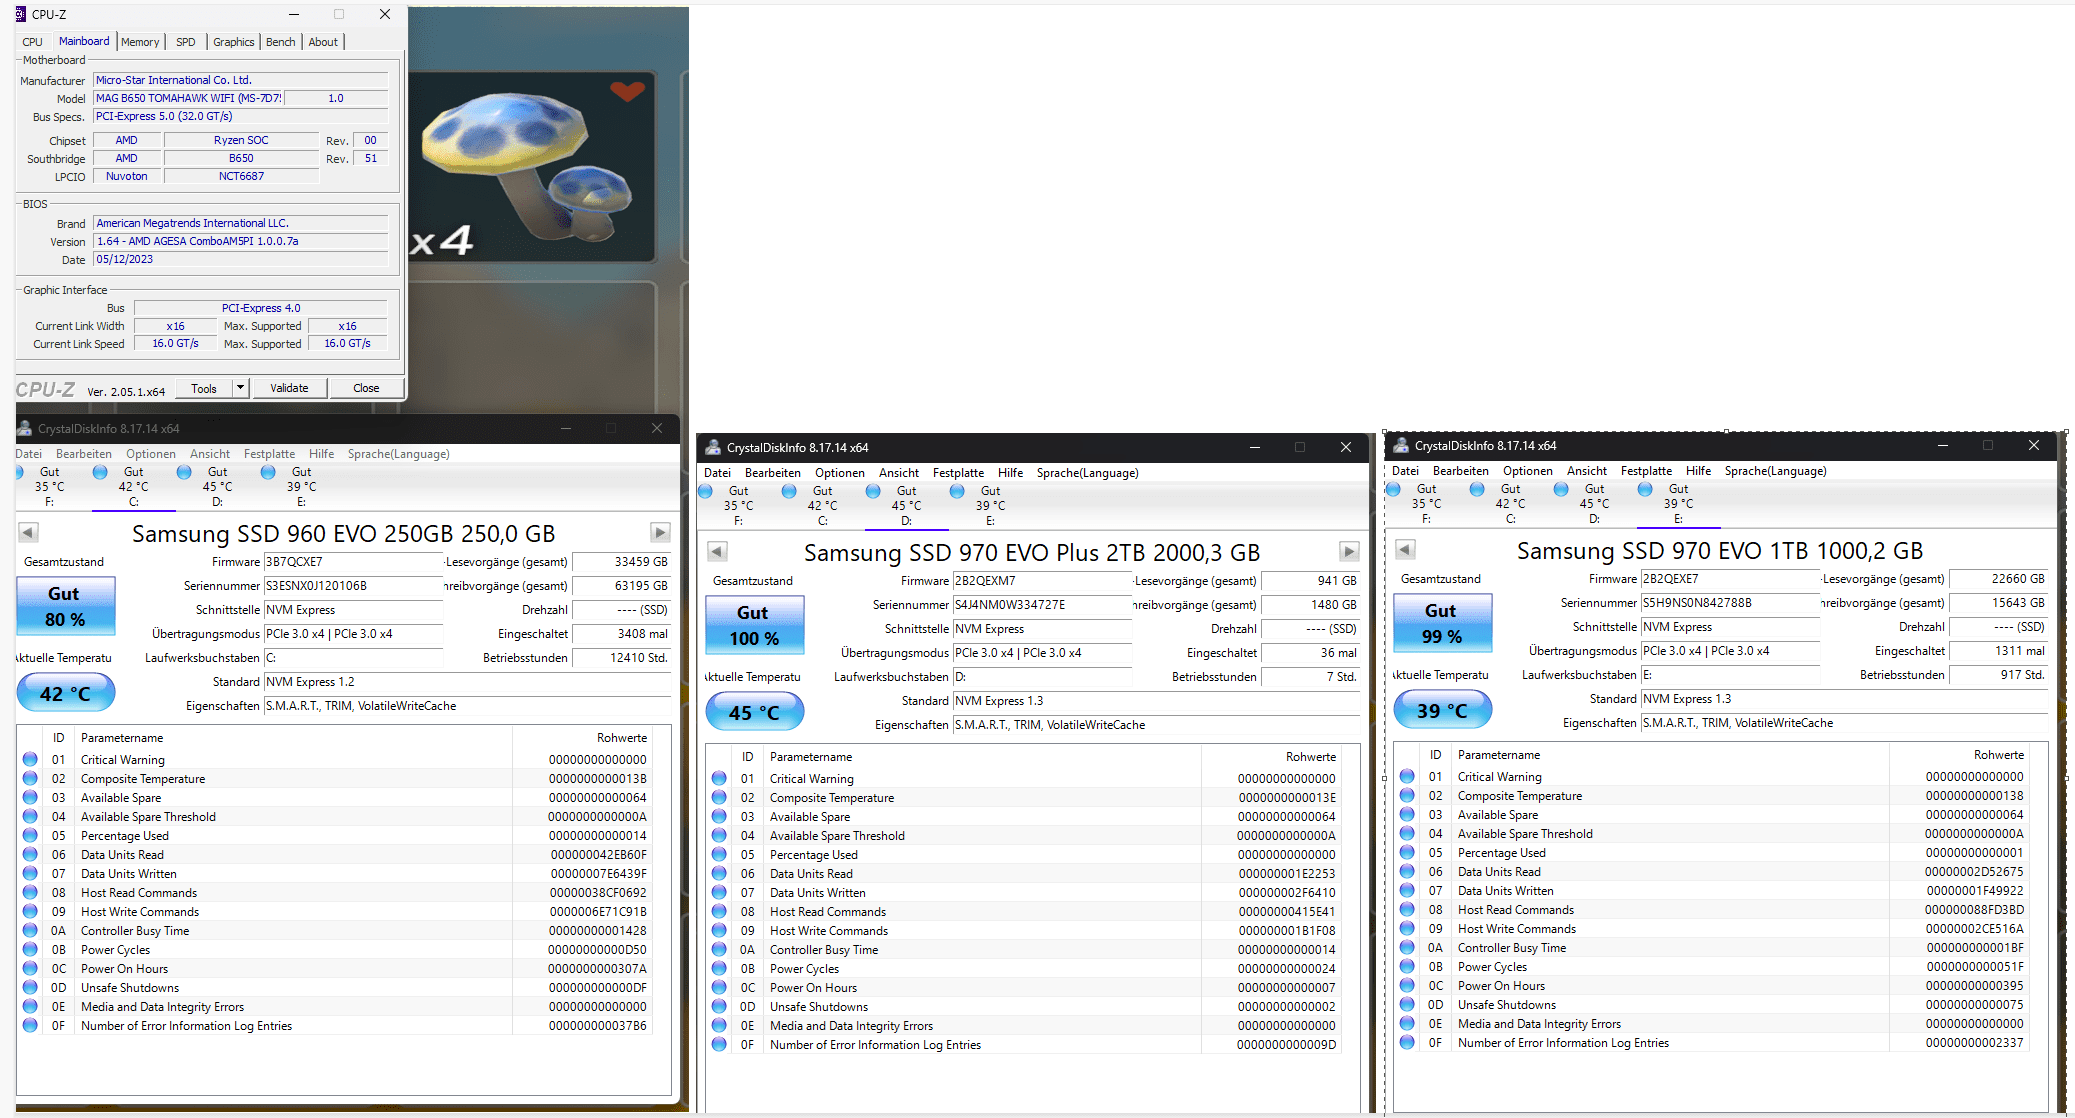Select drive F: 35 °C in 970 EVO 1TB window

tap(1426, 504)
